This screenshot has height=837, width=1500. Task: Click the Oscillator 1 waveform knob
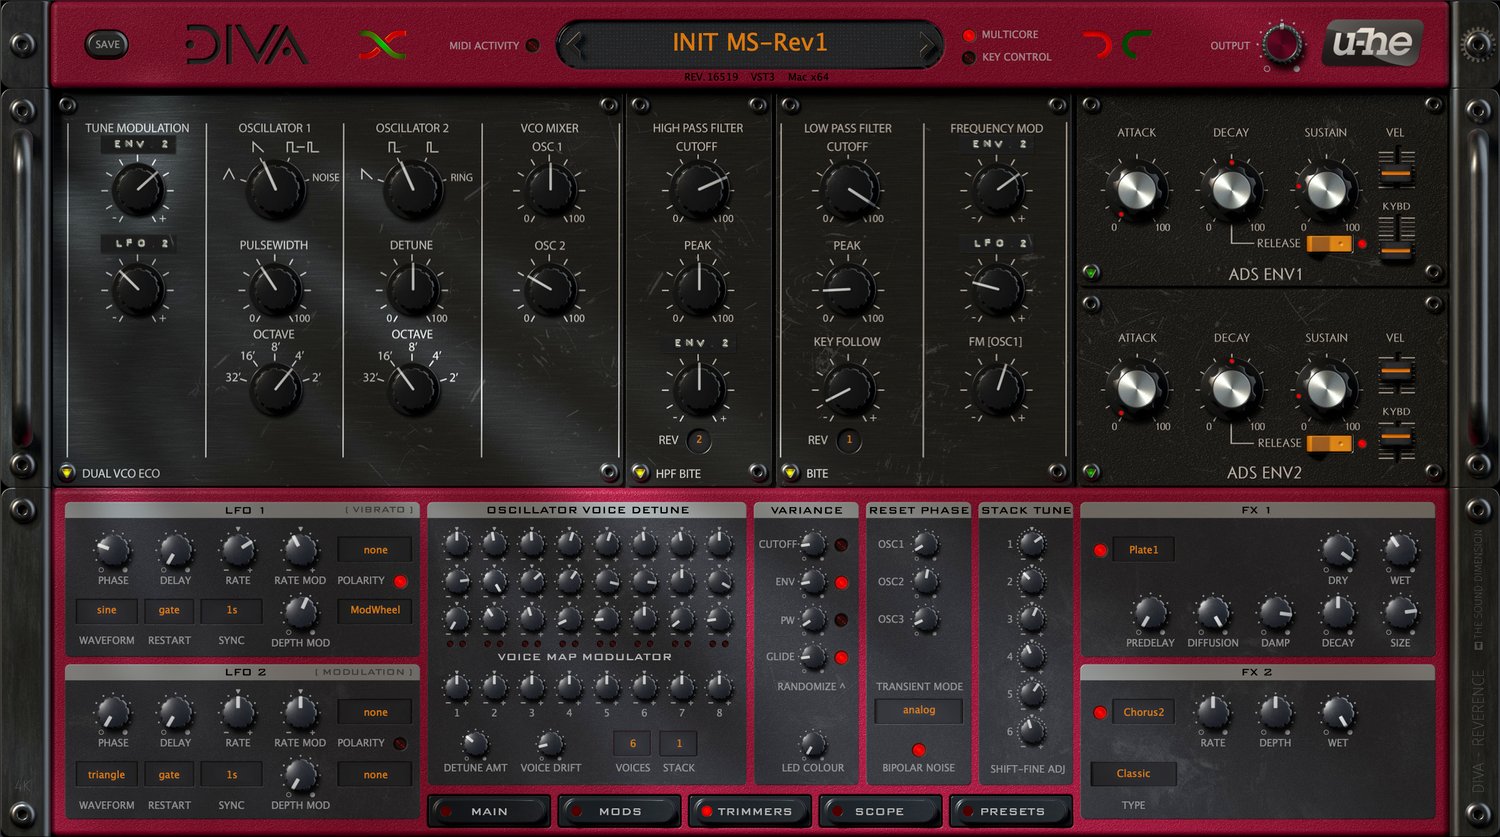[x=275, y=189]
